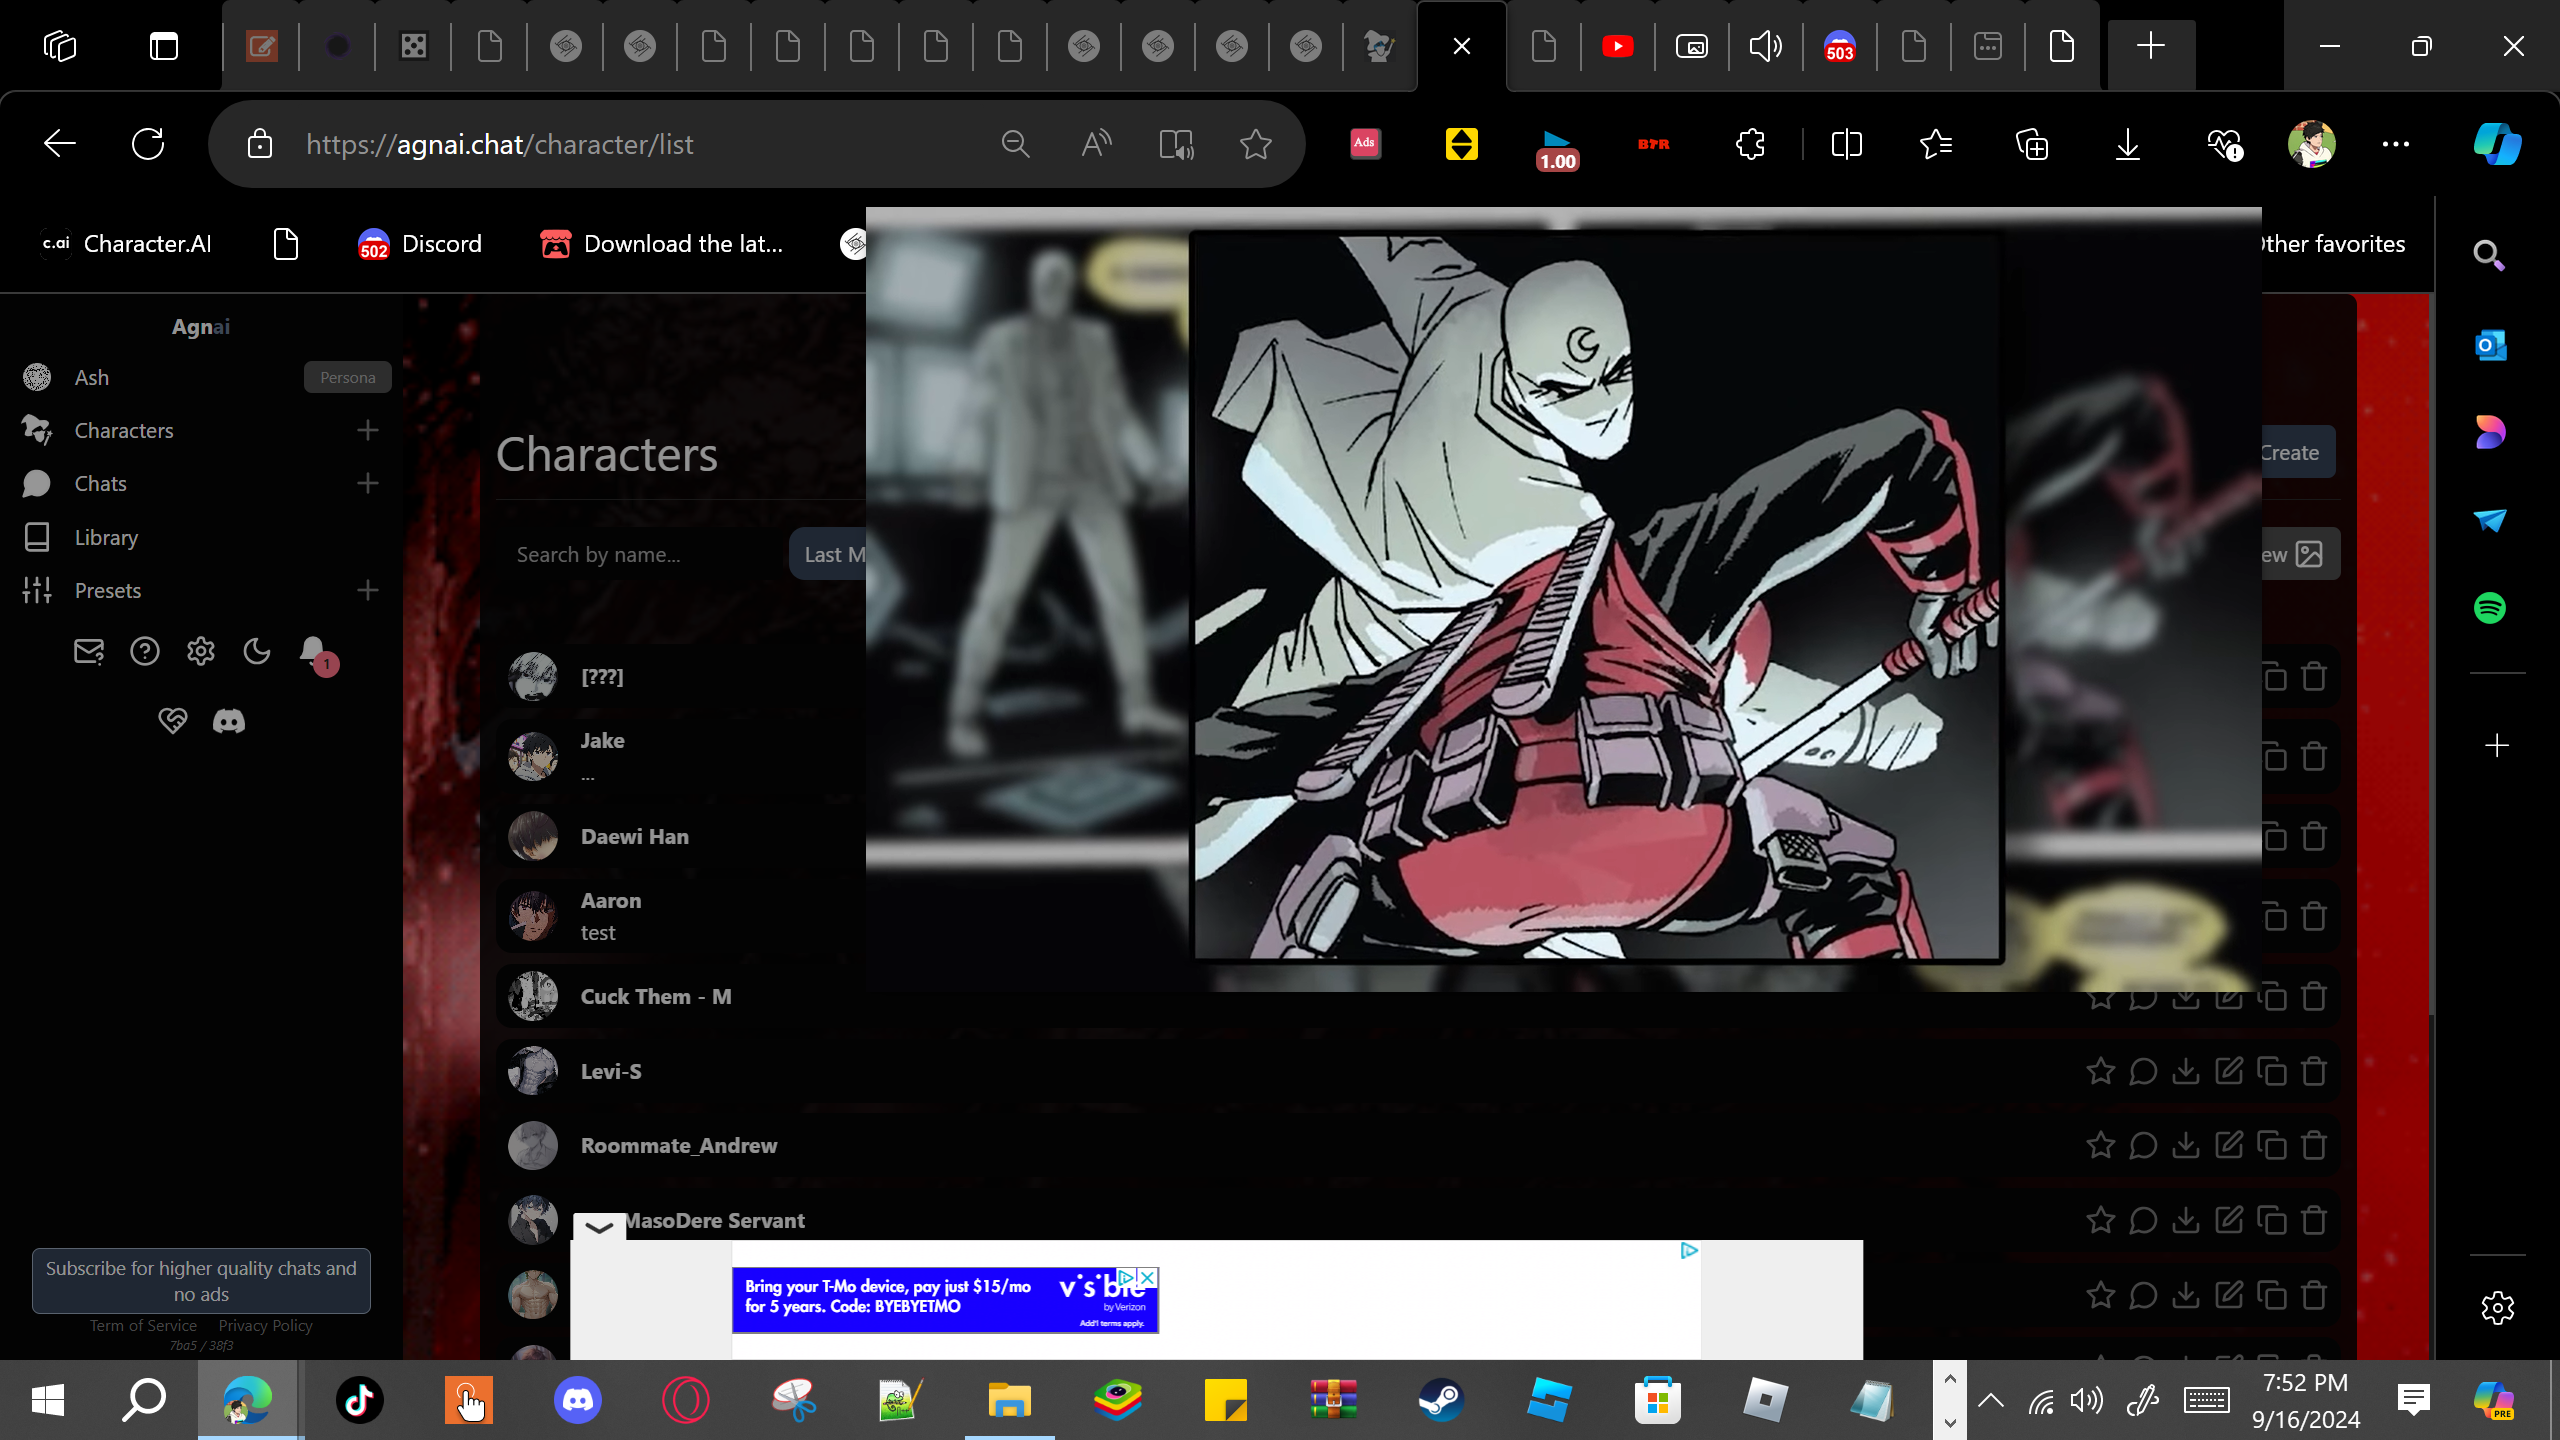Screen dimensions: 2560x1440
Task: Open the Privacy Policy link
Action: coord(265,1326)
